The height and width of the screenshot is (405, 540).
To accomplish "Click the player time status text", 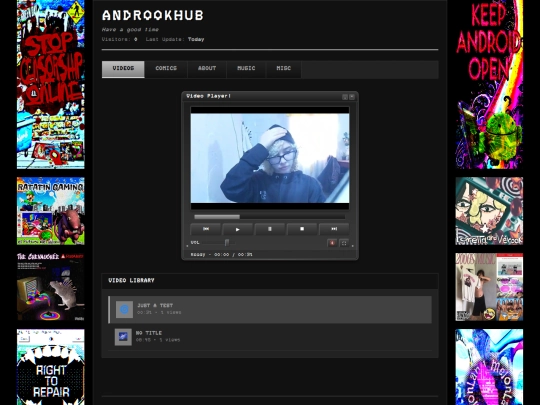I will [221, 255].
